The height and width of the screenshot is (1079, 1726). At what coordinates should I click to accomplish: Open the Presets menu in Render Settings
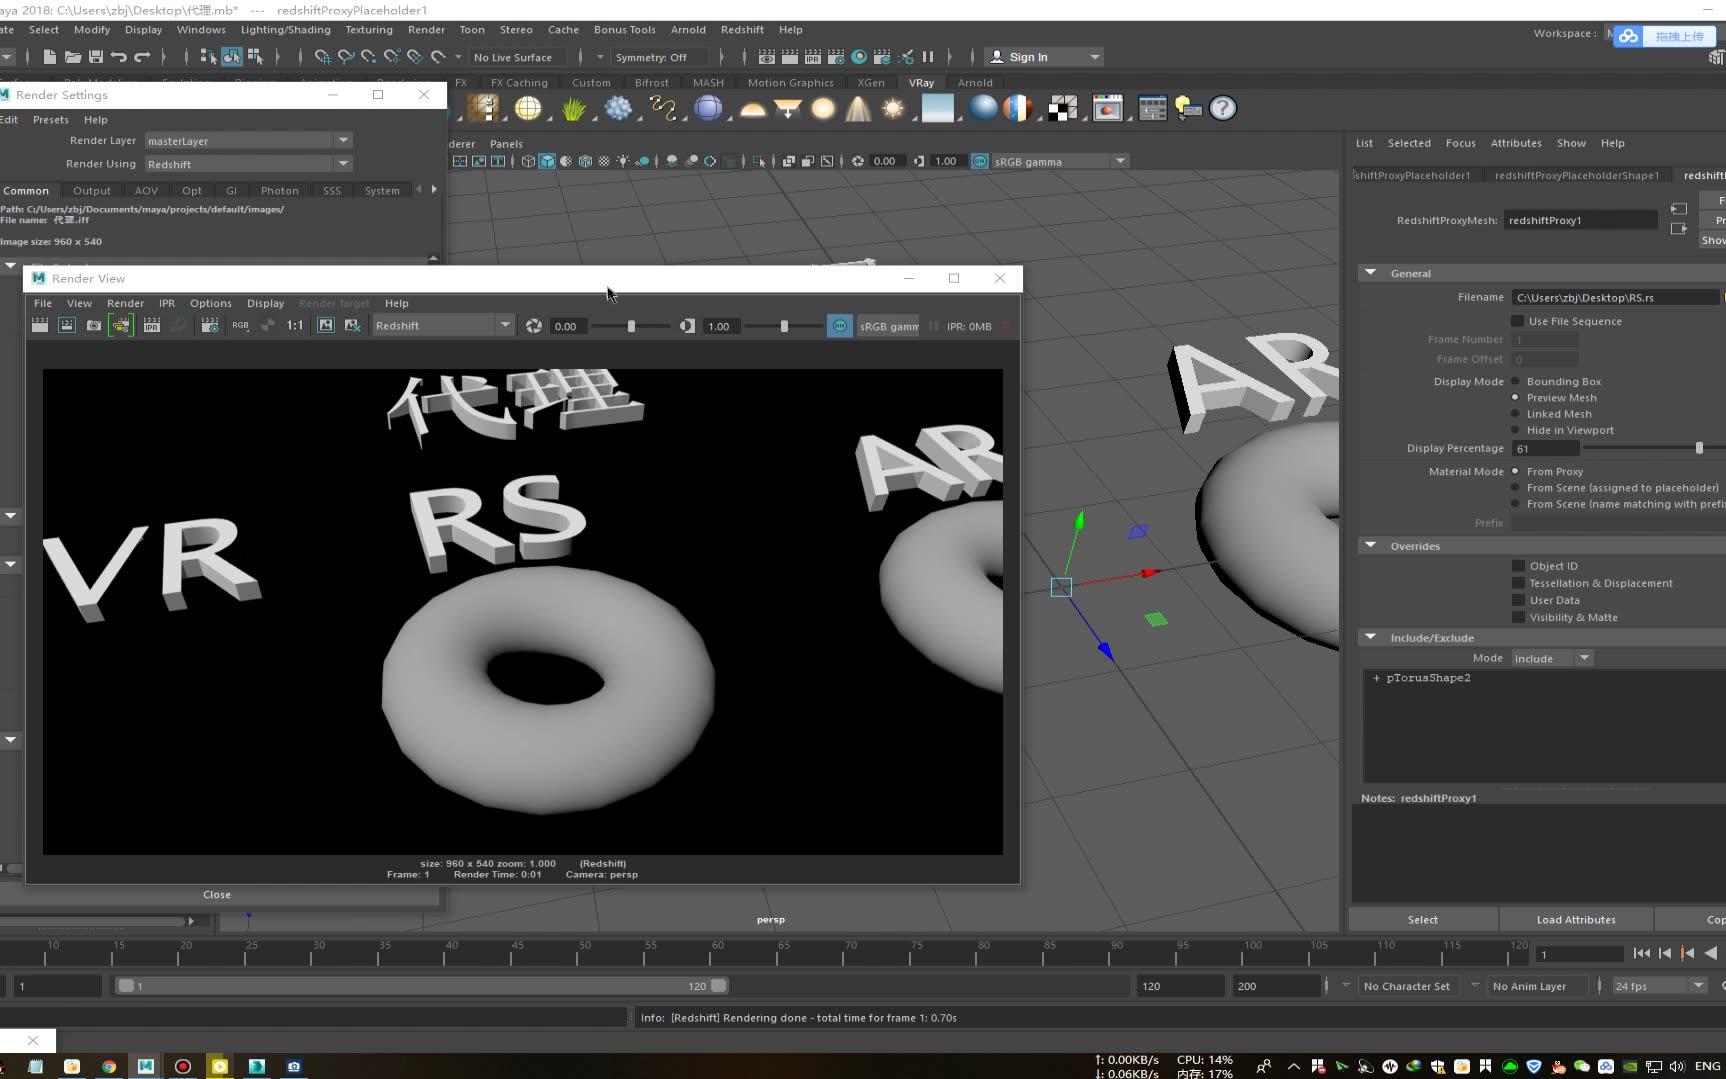(51, 120)
